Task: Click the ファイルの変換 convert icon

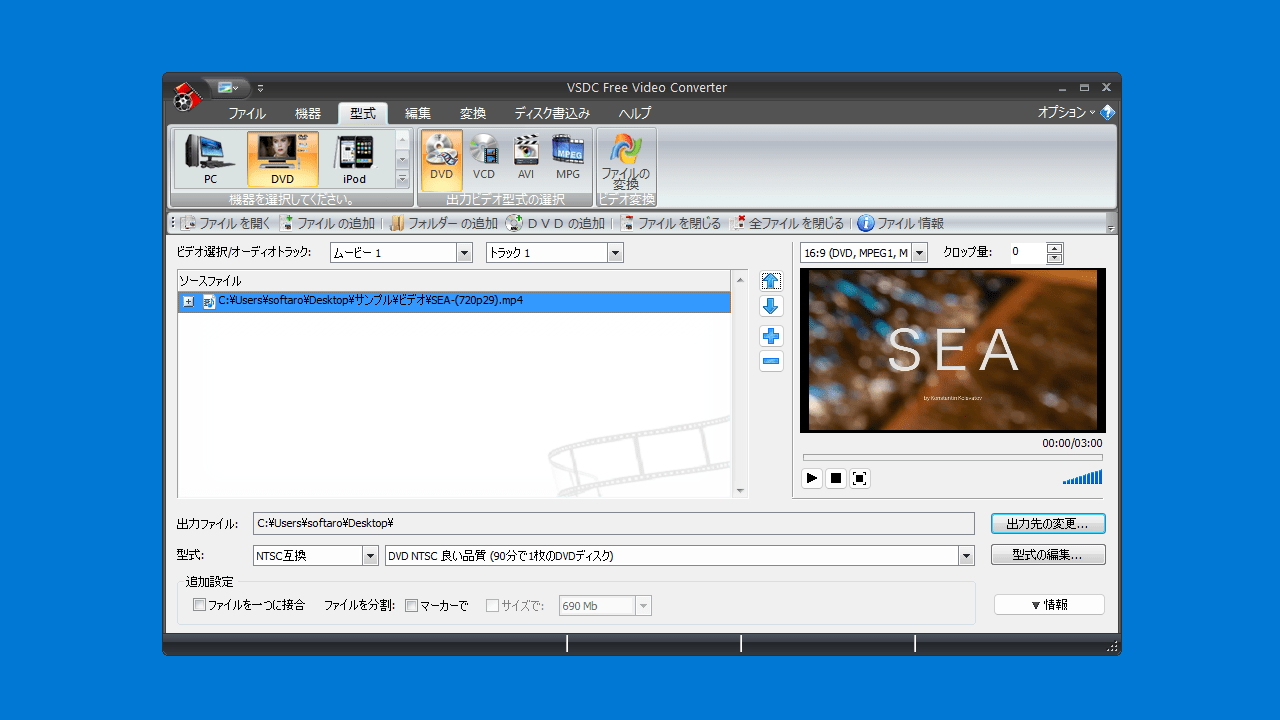Action: 626,161
